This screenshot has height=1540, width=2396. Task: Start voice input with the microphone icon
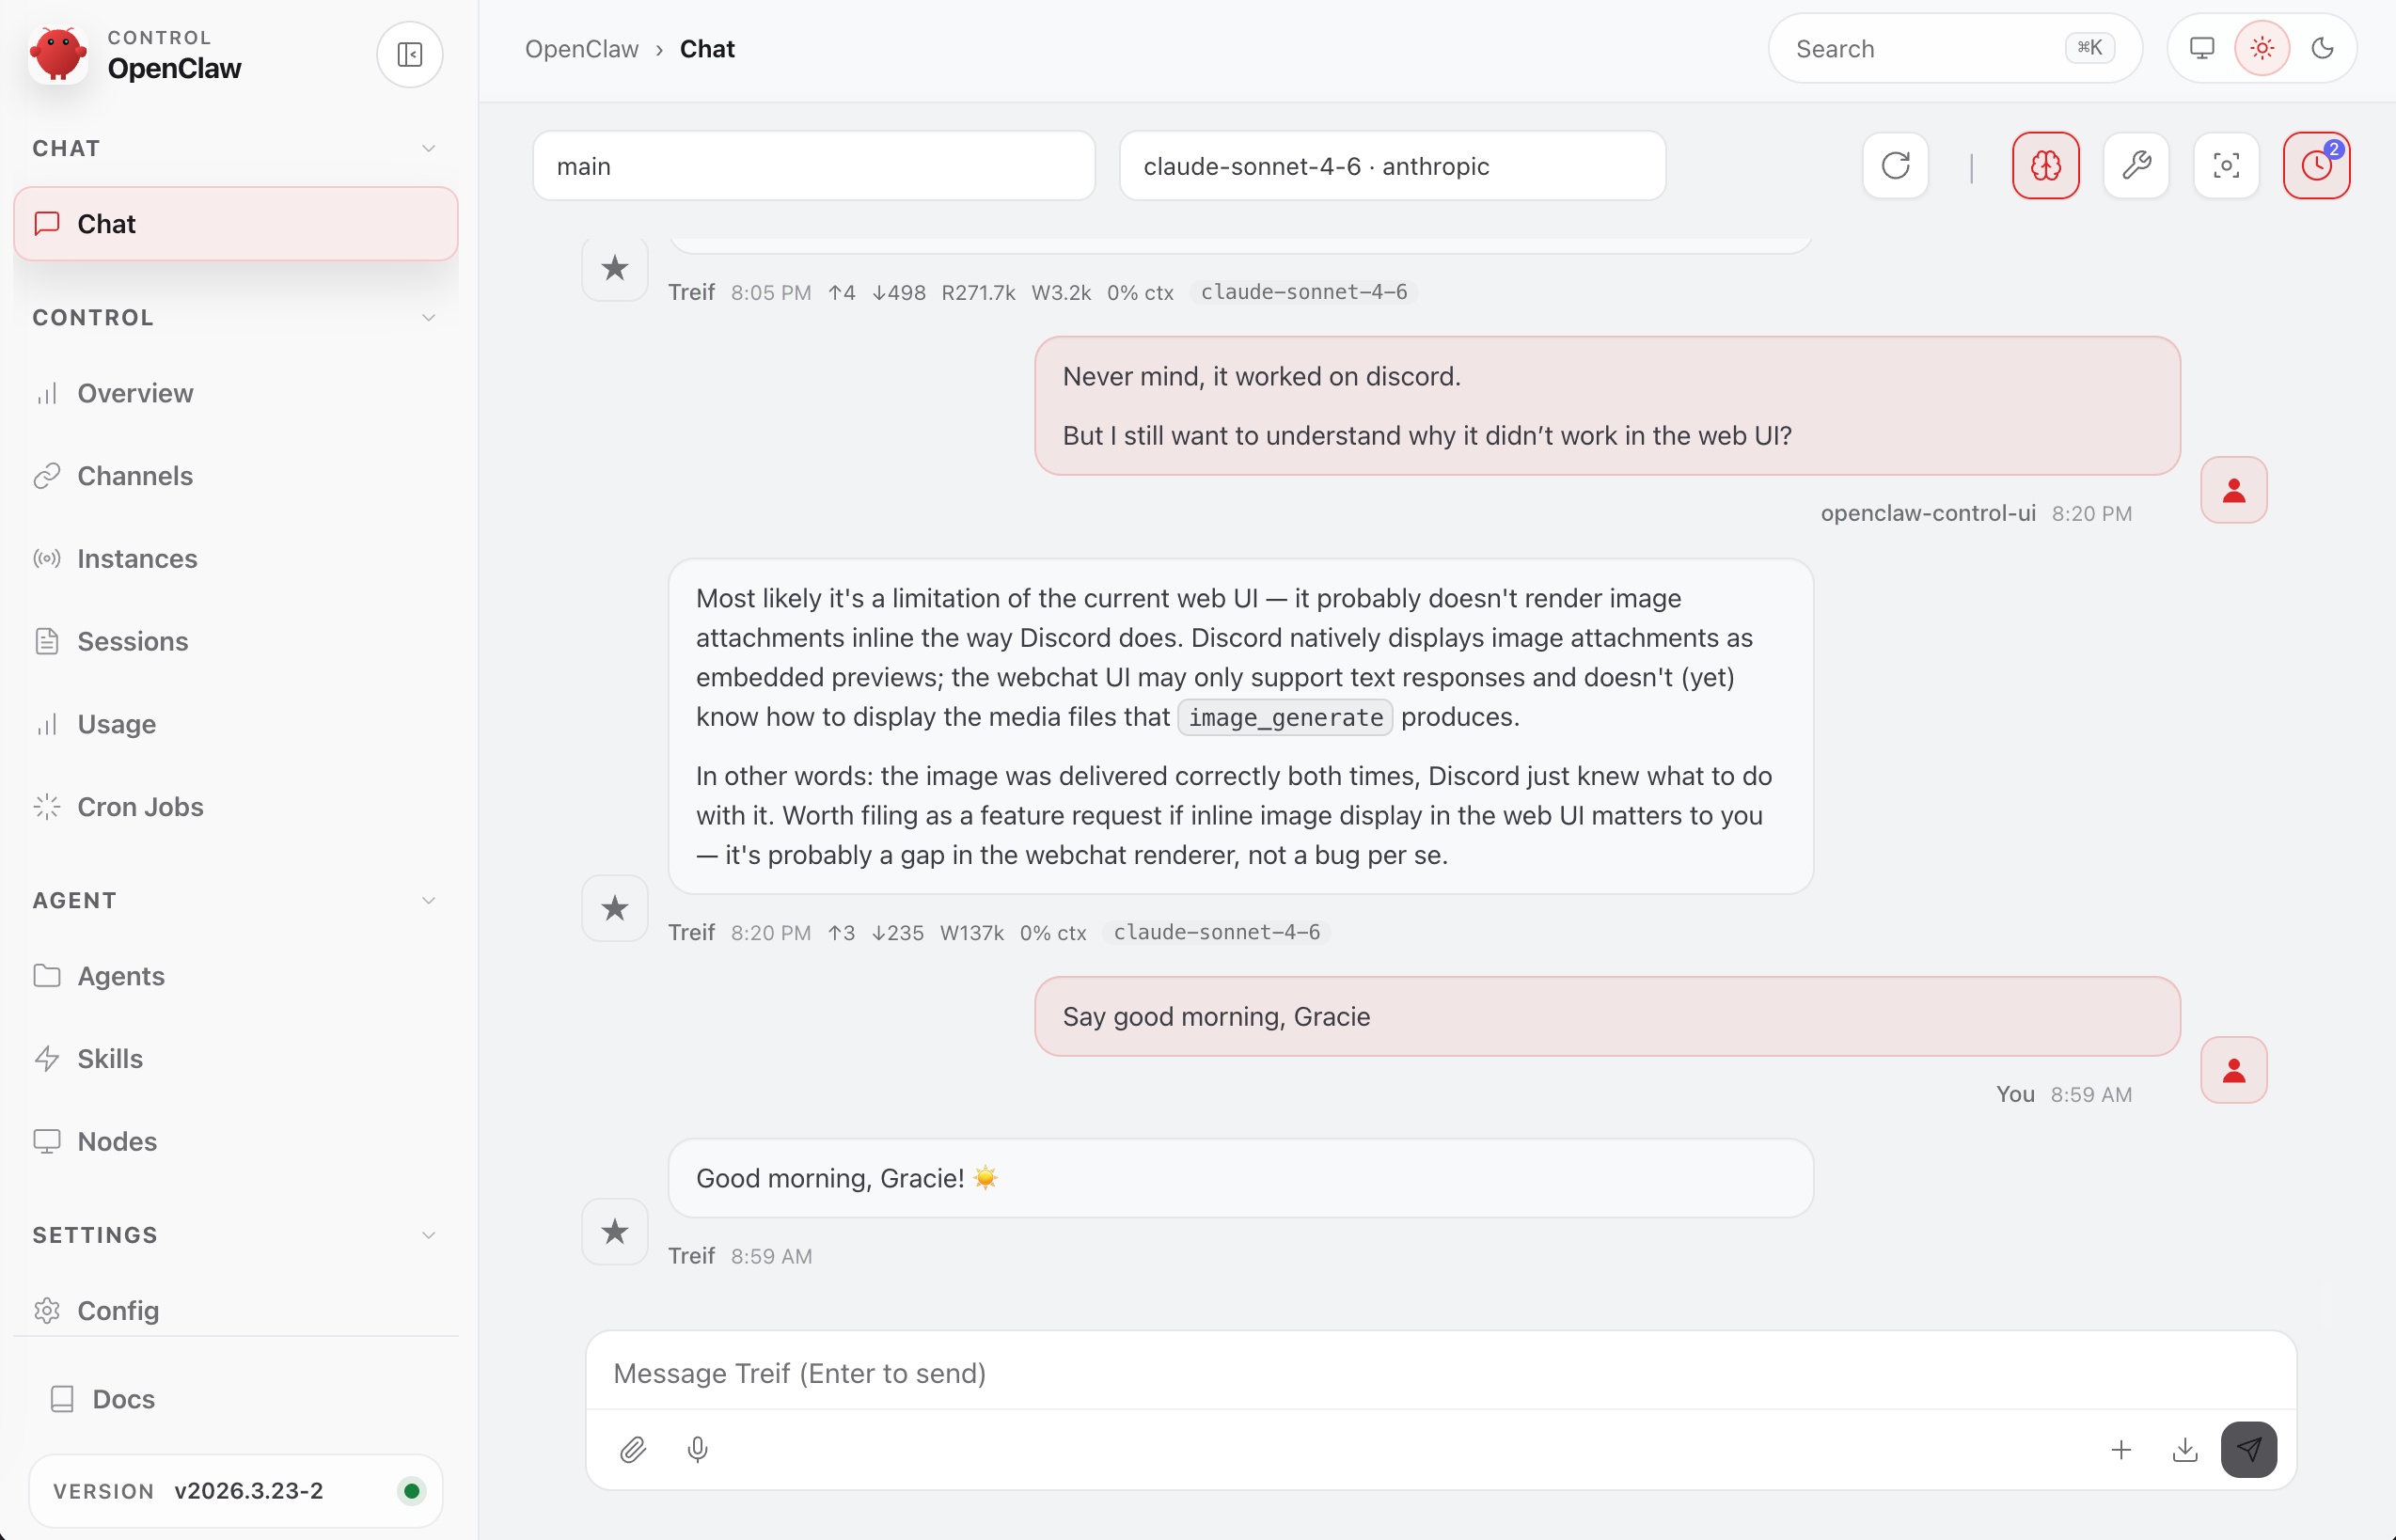[x=697, y=1449]
